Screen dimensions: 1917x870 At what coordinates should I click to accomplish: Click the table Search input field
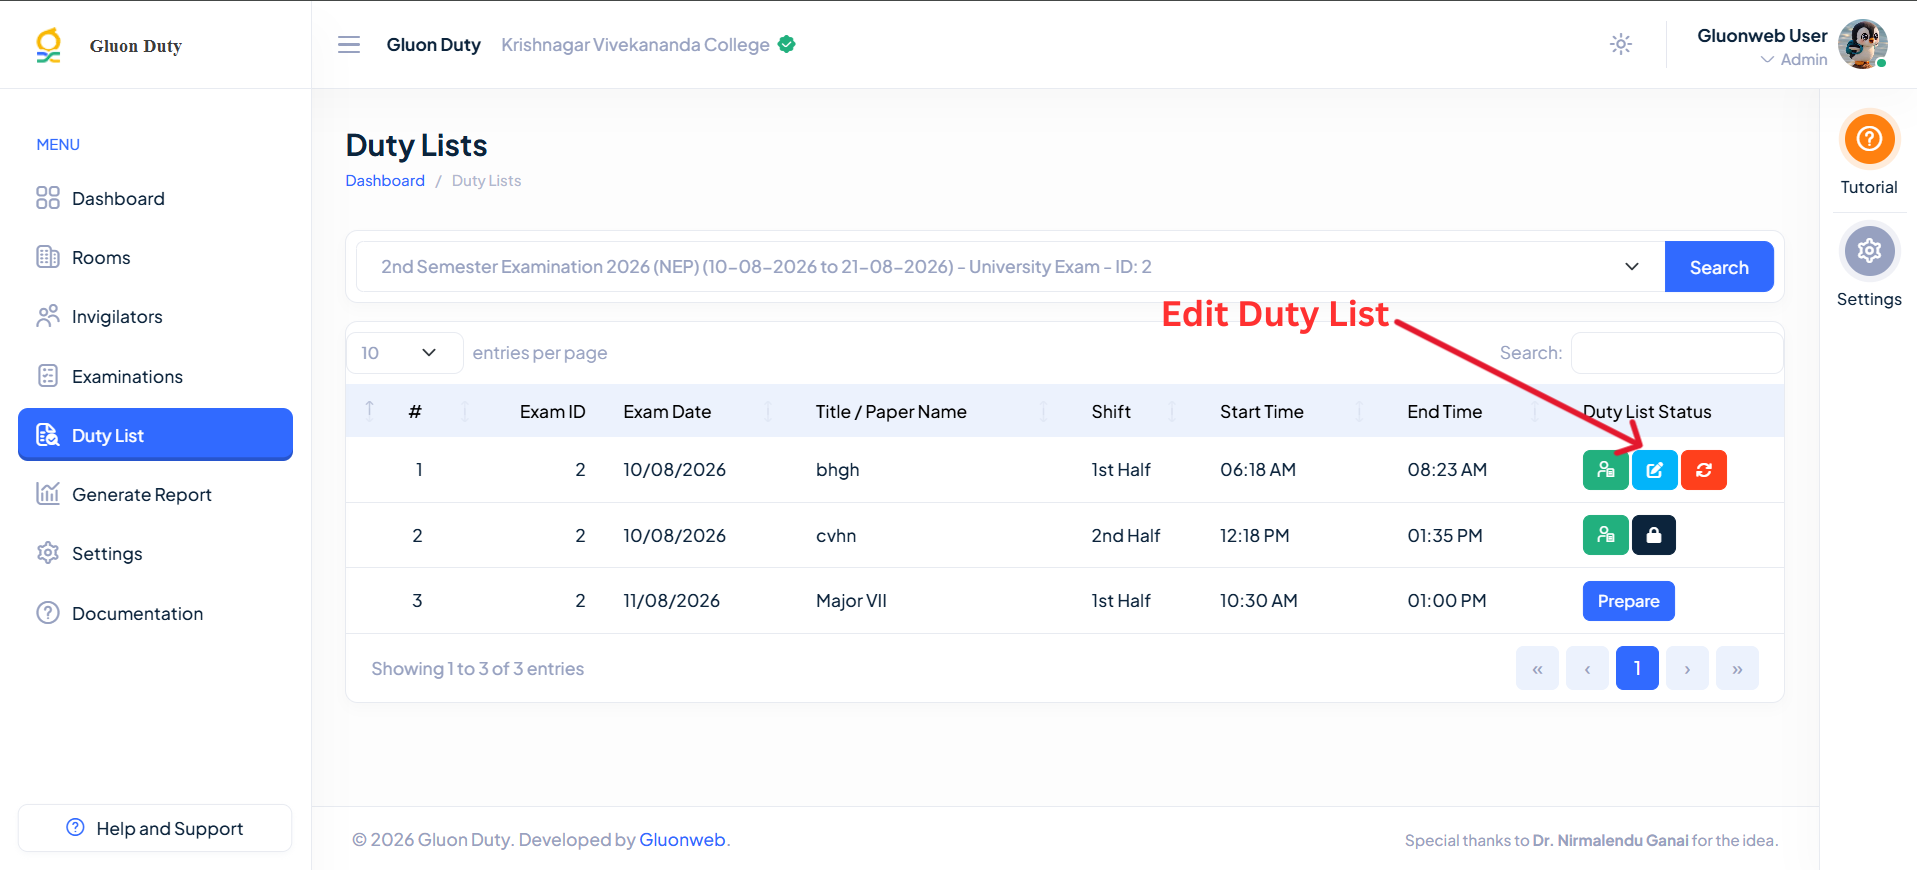(x=1677, y=353)
